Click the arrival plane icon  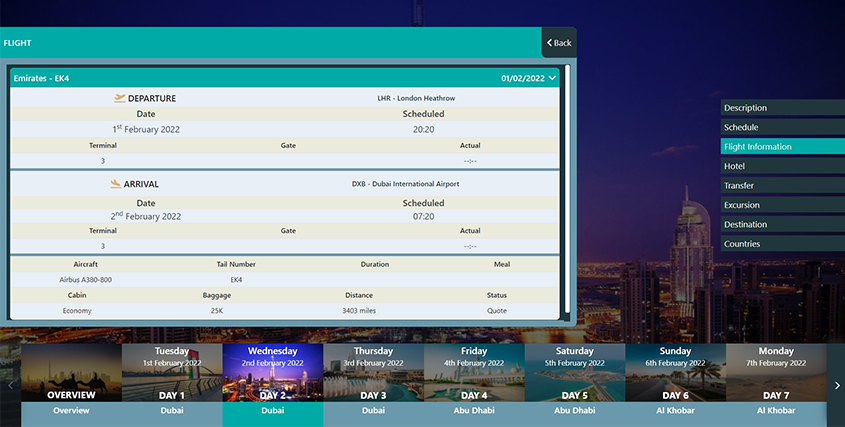(116, 184)
